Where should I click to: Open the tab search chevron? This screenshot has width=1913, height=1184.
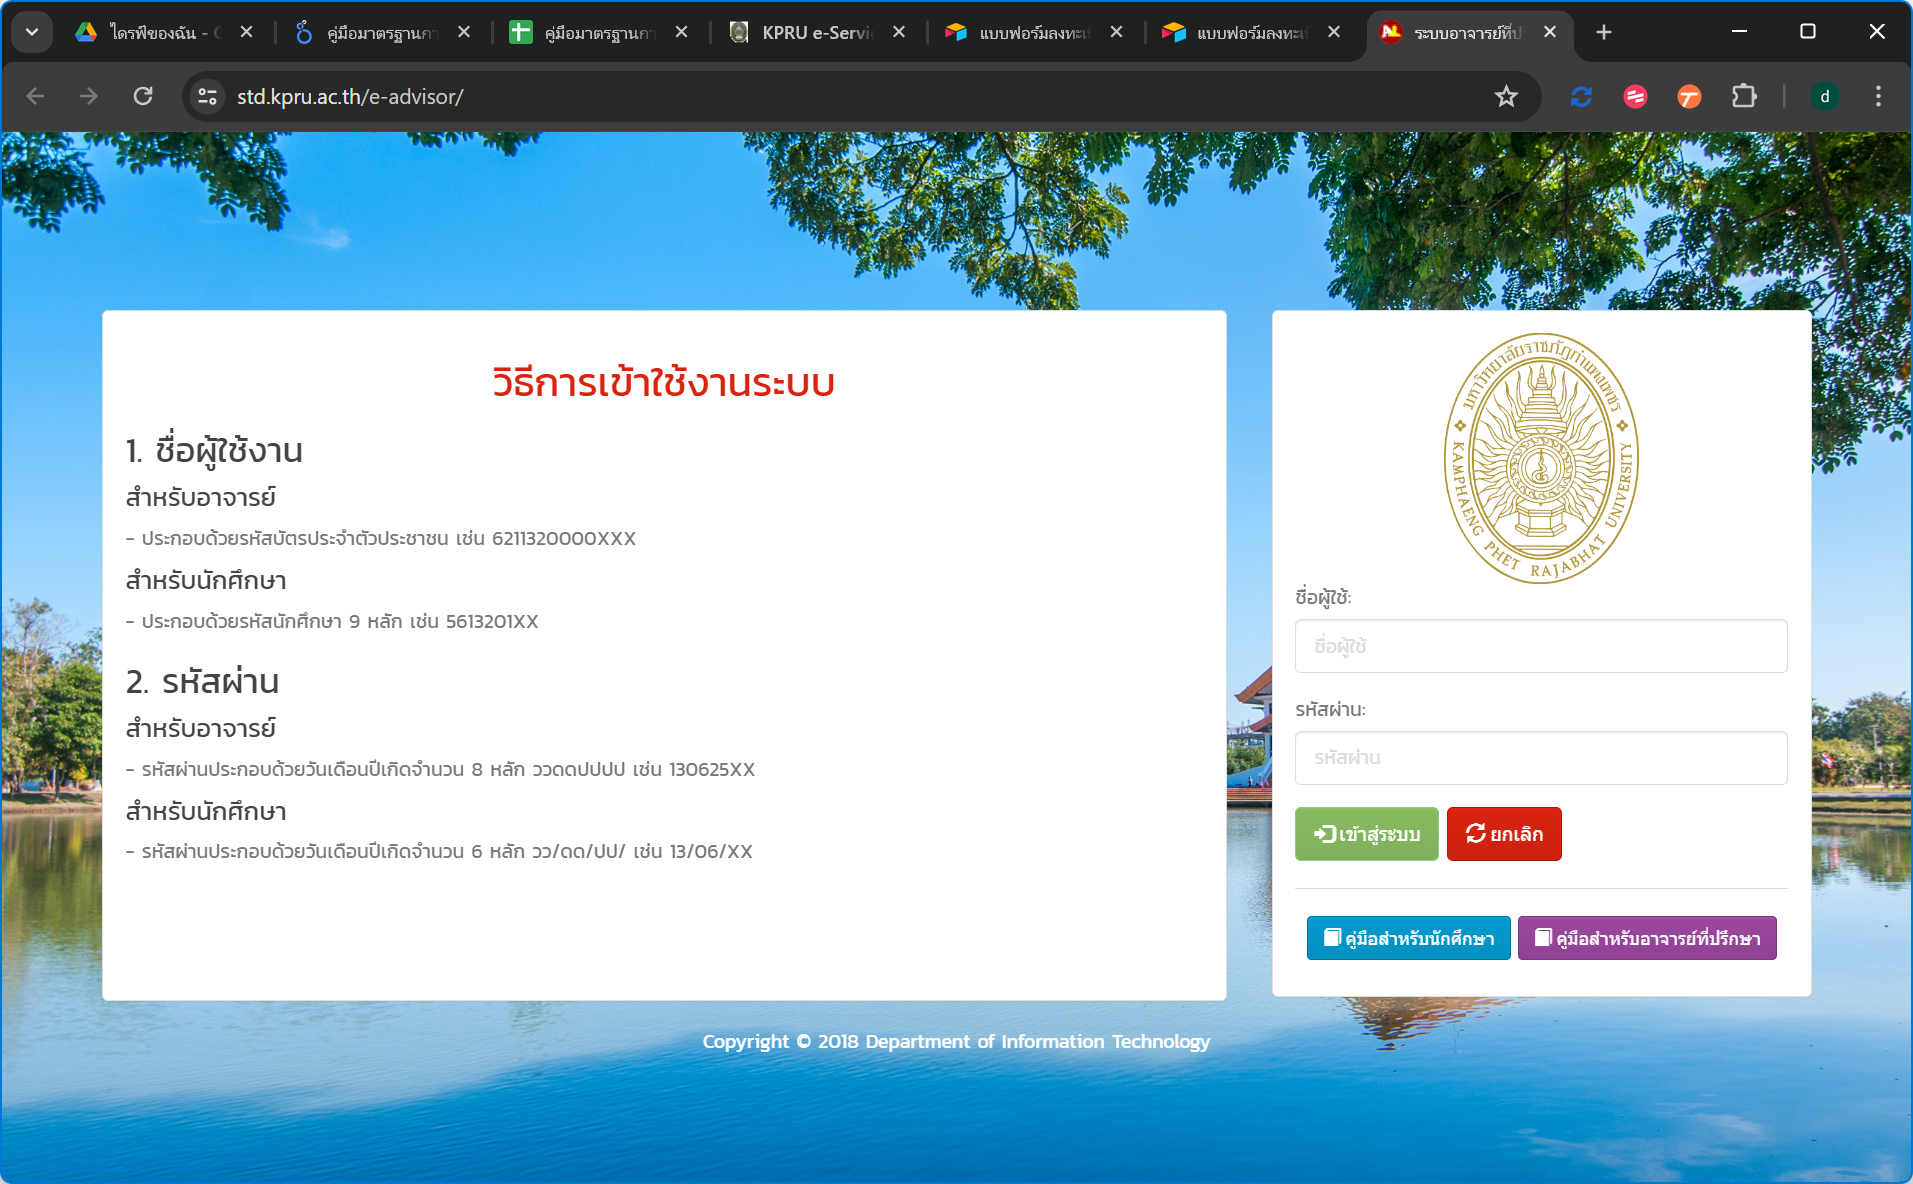31,31
